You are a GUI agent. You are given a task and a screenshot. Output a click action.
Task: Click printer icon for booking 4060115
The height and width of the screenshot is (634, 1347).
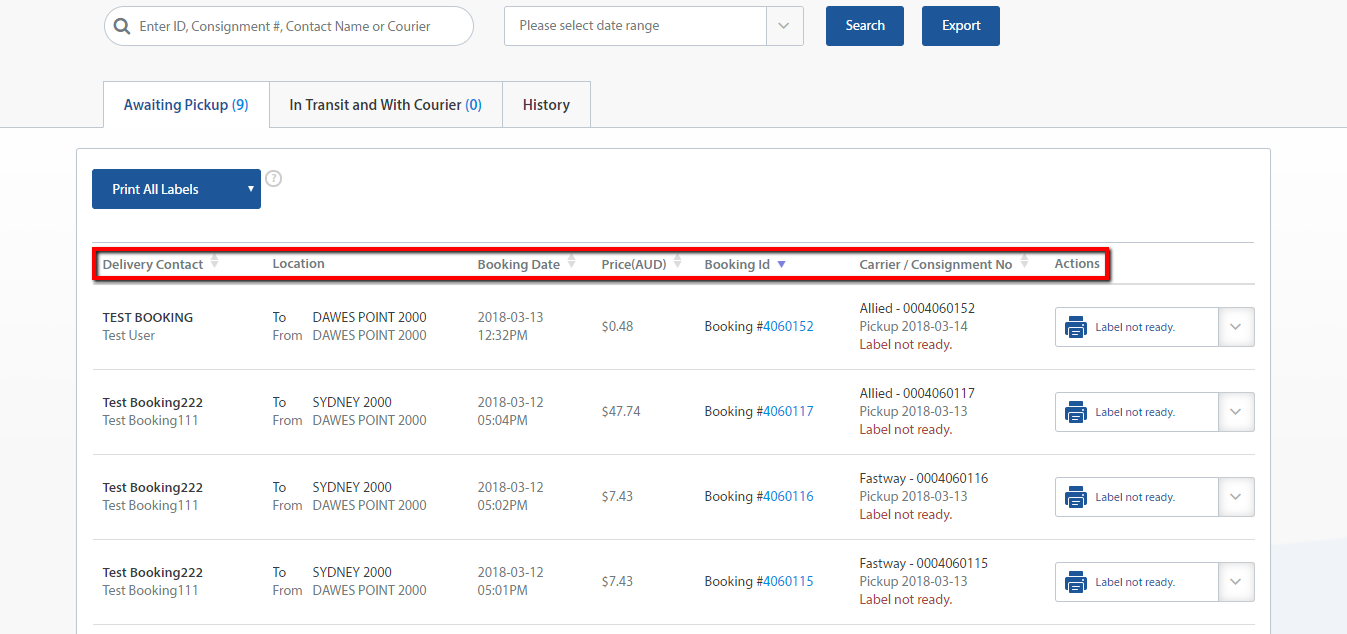pos(1076,582)
